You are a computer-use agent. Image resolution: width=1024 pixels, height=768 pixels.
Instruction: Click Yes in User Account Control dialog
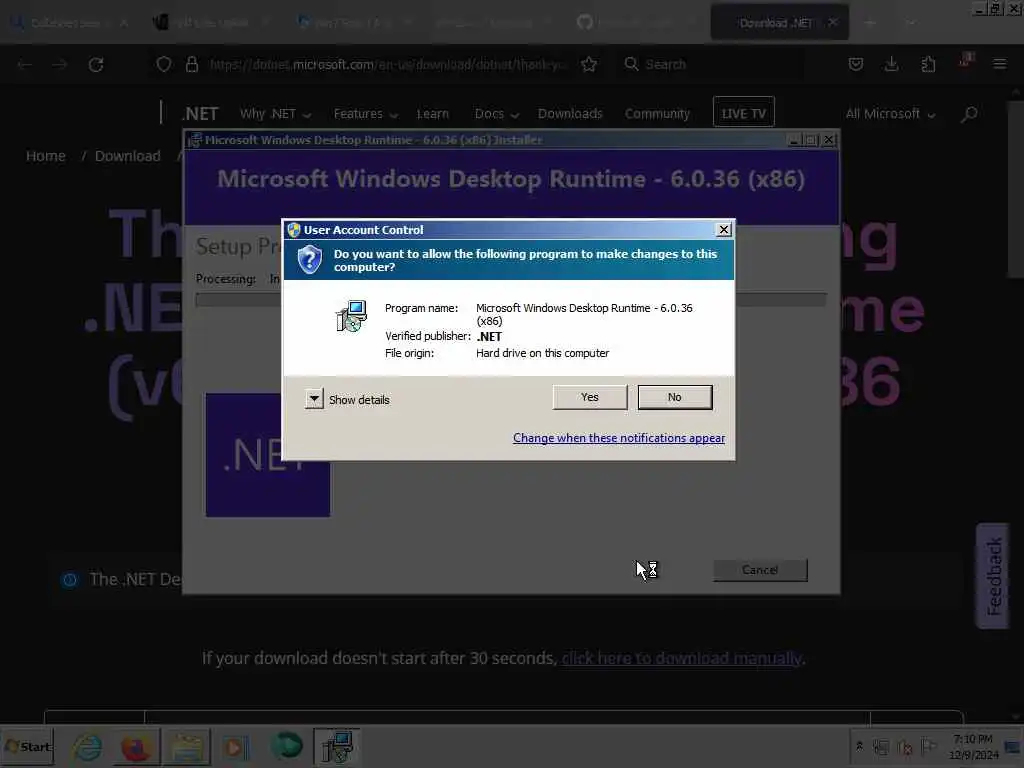click(x=590, y=397)
